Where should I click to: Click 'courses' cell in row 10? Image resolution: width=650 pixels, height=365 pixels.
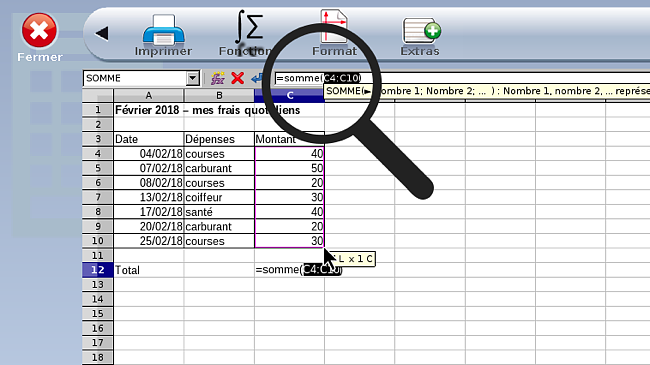[x=219, y=241]
